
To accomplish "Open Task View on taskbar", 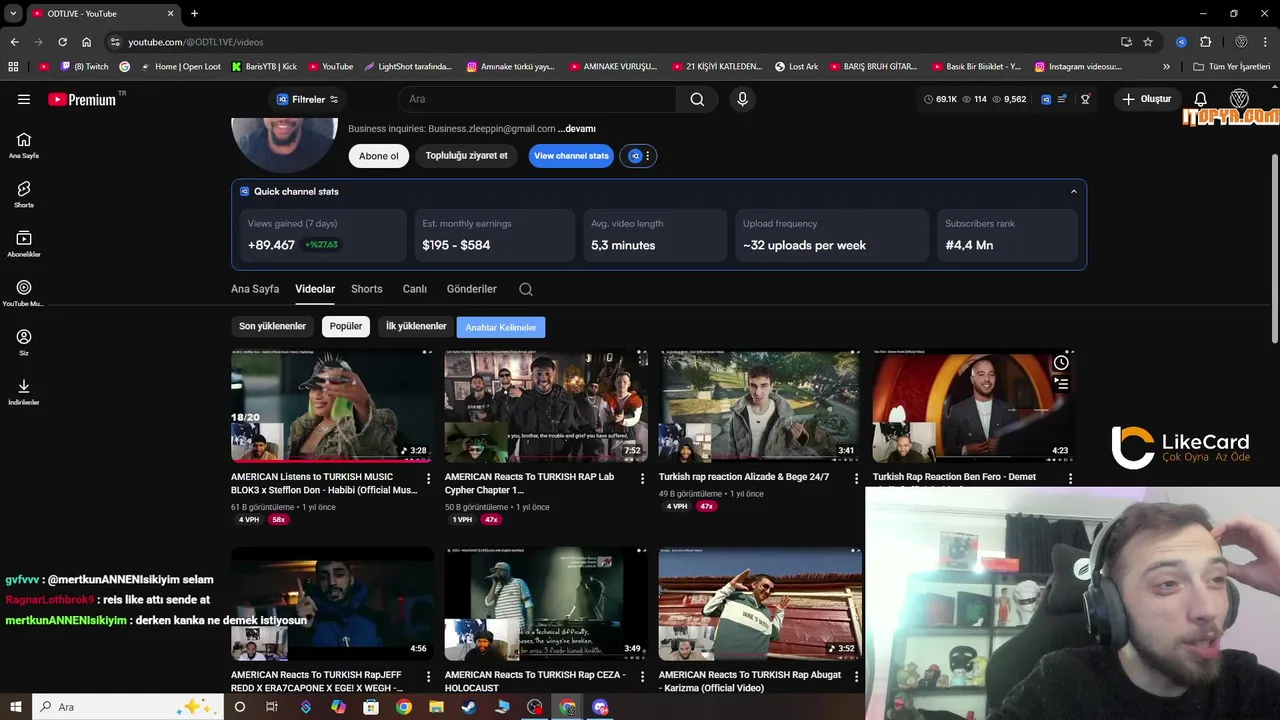I will (x=271, y=707).
